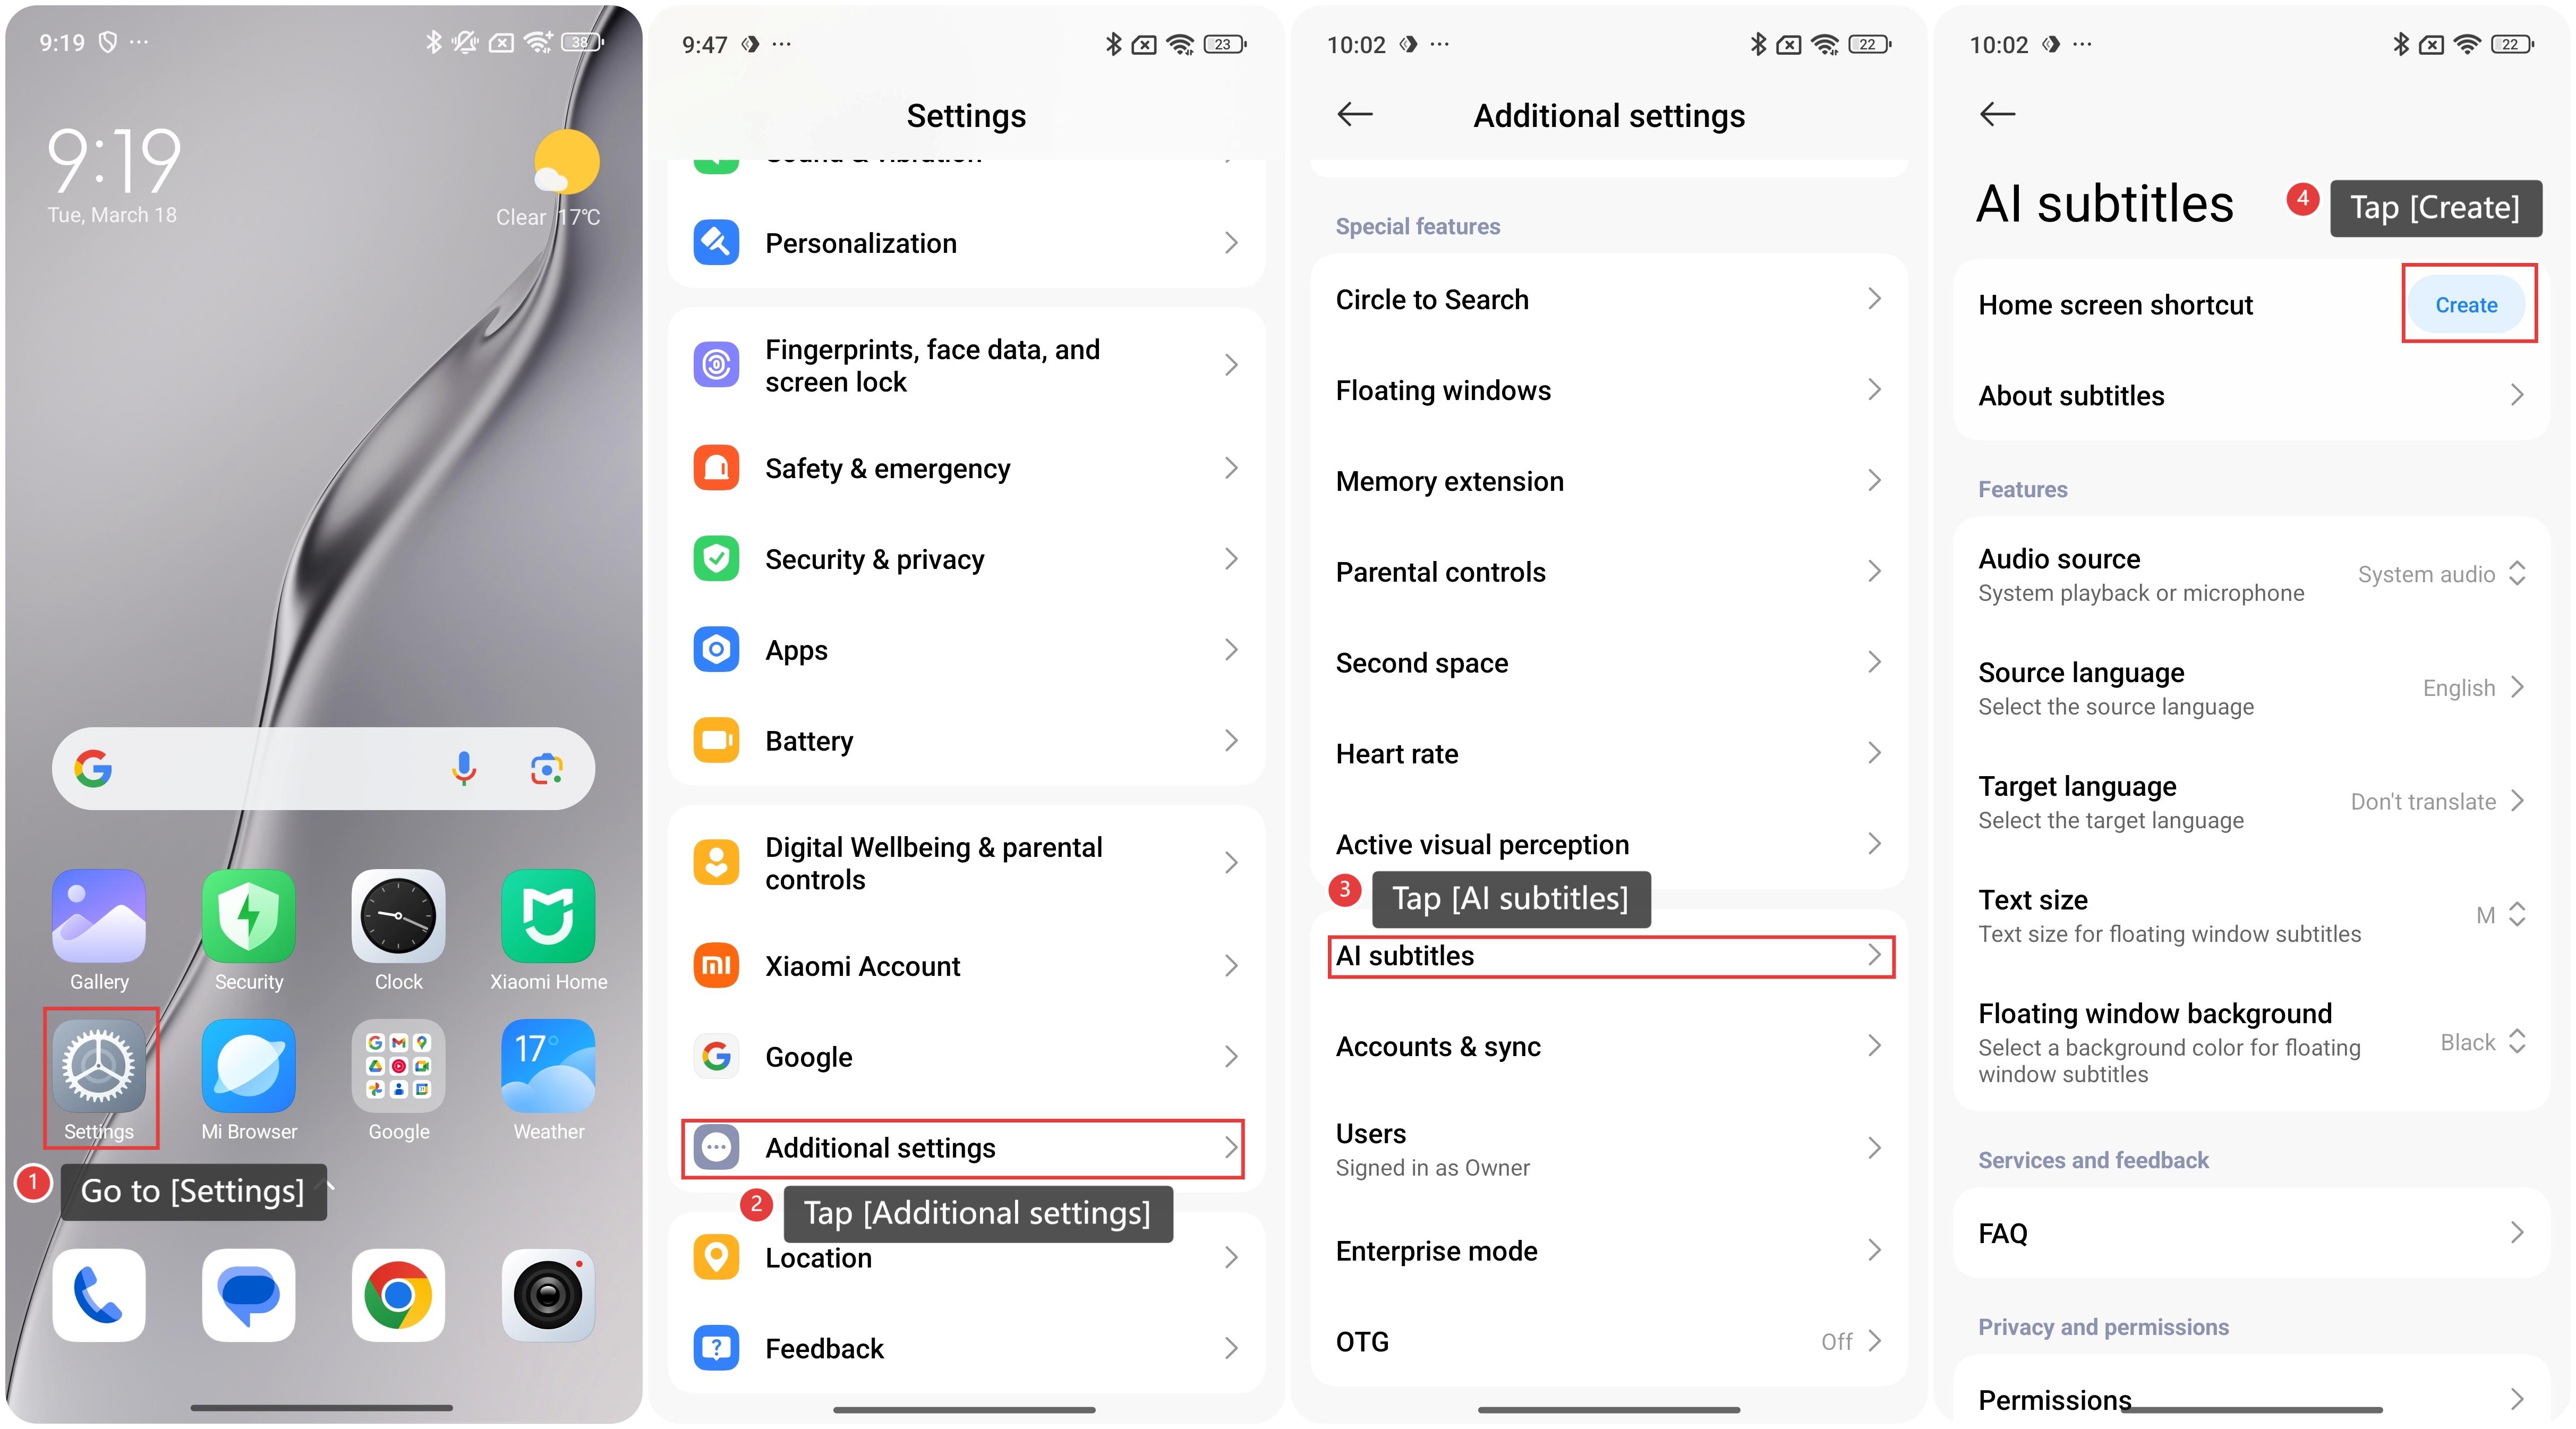Open the OTG setting showing Off

pos(1608,1341)
